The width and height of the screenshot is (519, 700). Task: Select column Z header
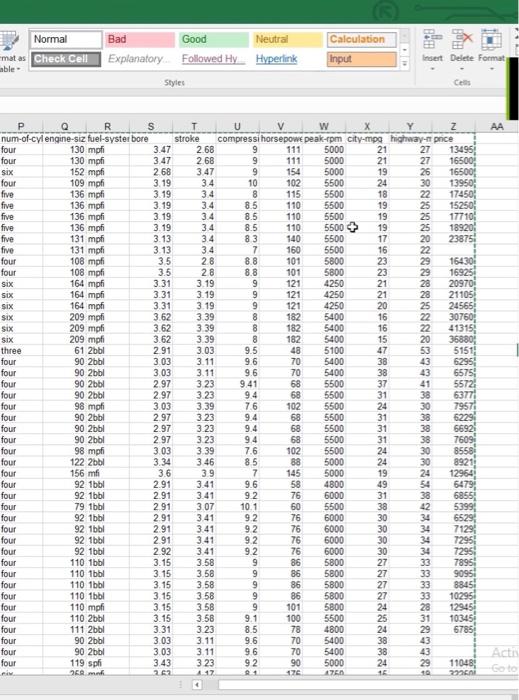[x=453, y=127]
